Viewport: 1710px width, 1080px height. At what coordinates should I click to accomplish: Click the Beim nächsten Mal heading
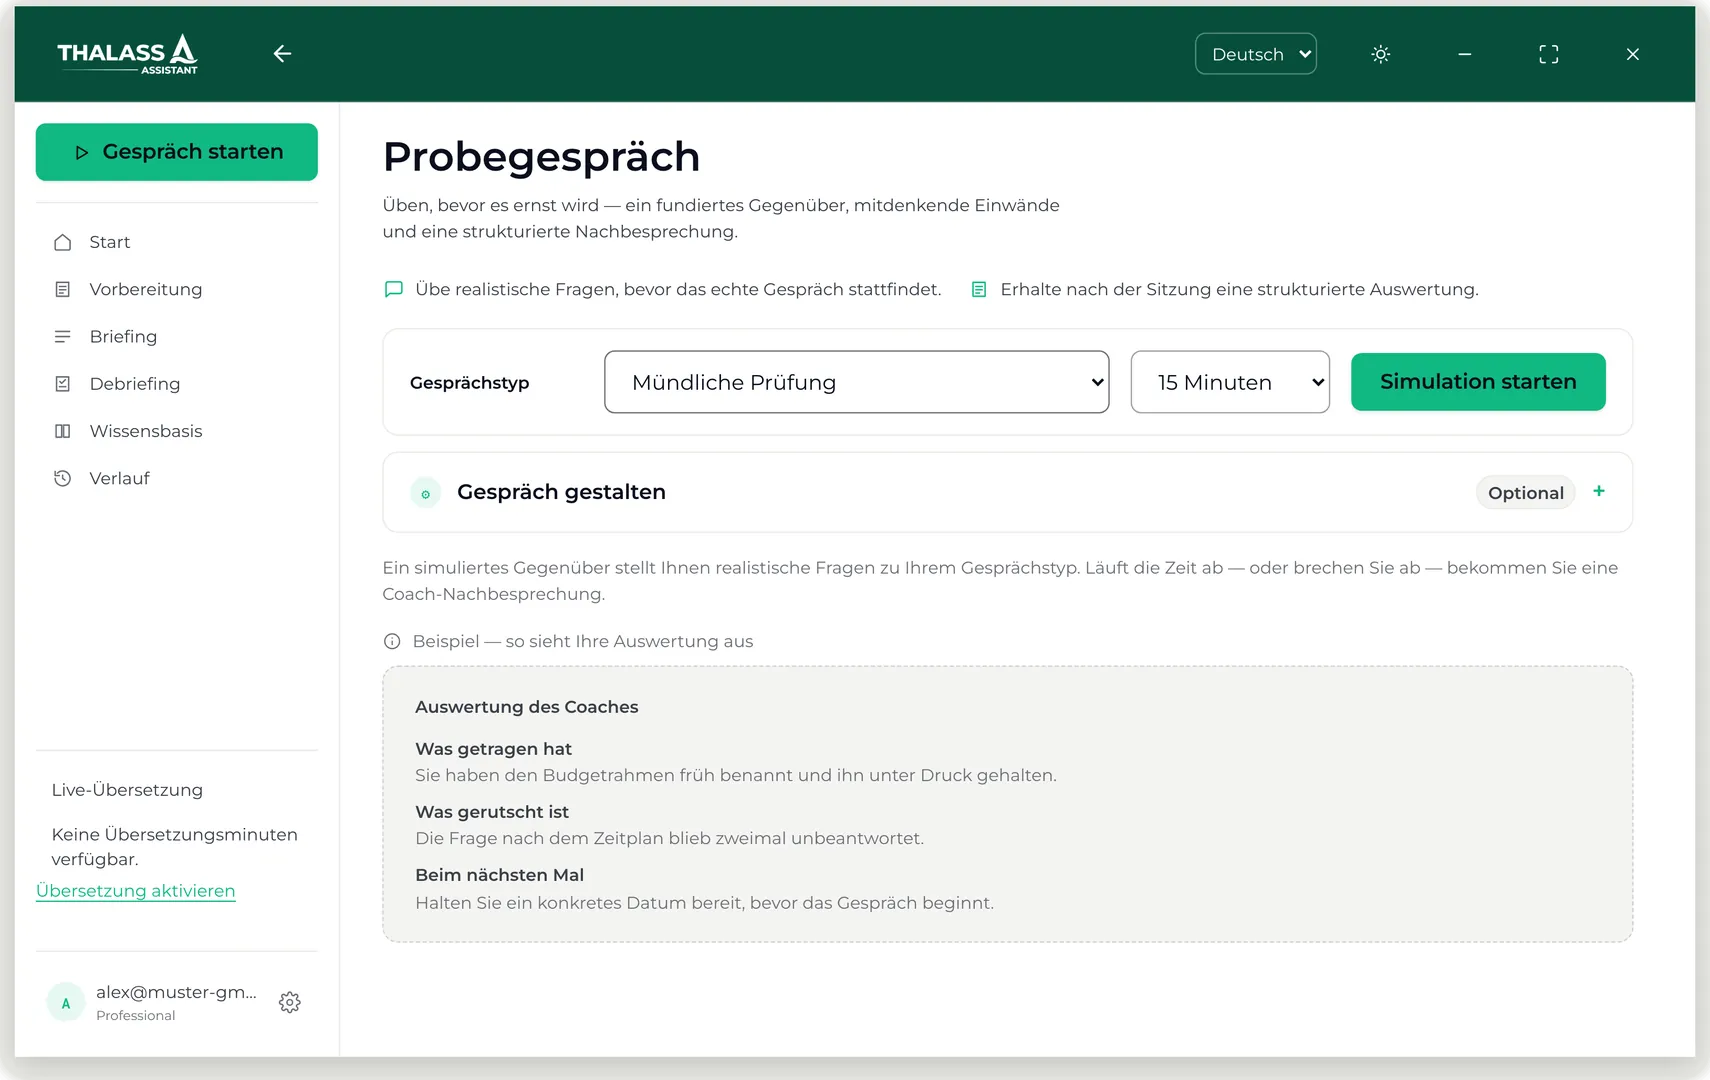tap(499, 875)
